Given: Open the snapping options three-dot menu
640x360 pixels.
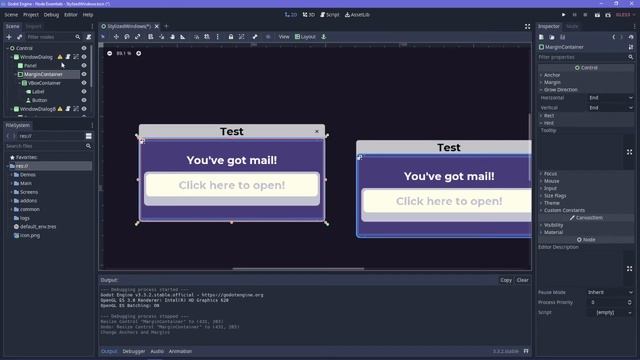Looking at the screenshot, I should pyautogui.click(x=218, y=37).
